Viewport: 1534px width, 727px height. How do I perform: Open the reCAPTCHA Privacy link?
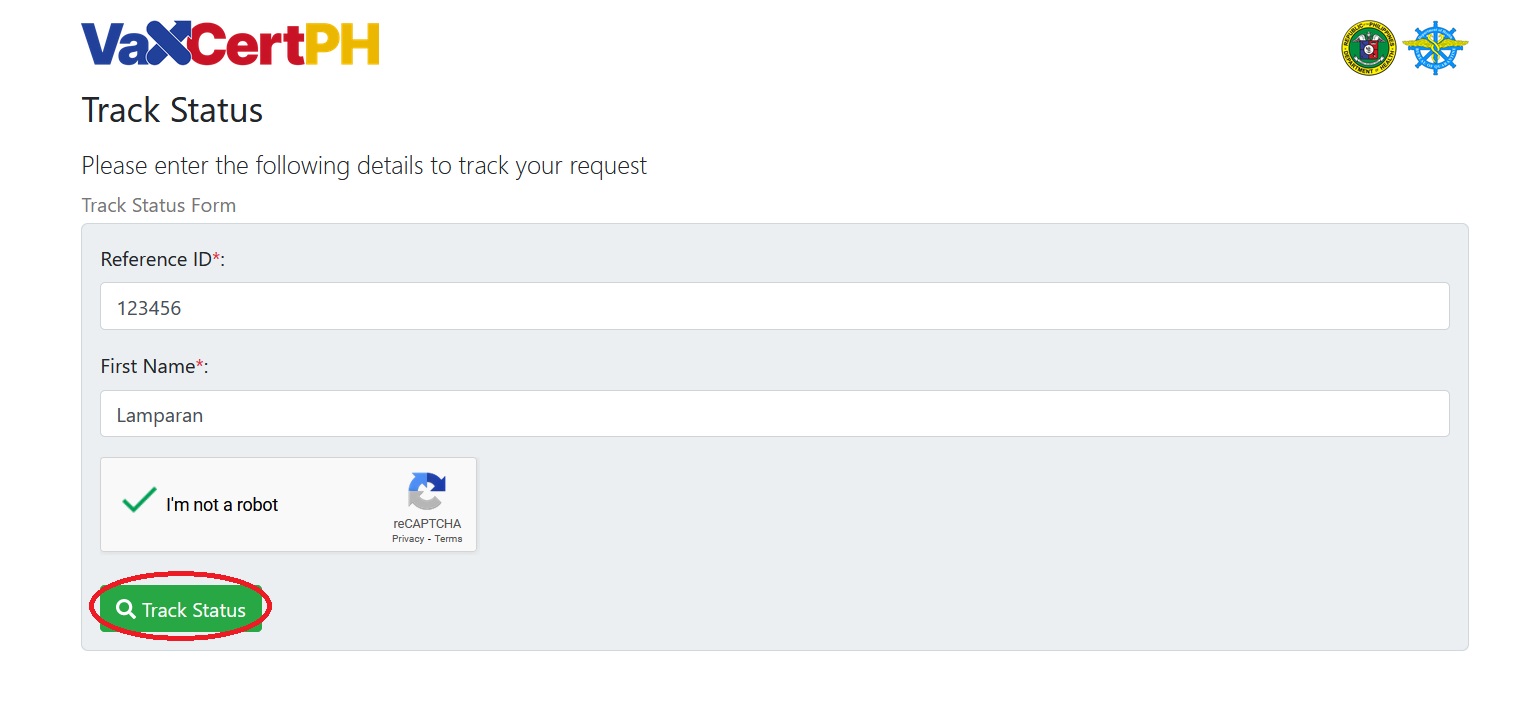[407, 539]
